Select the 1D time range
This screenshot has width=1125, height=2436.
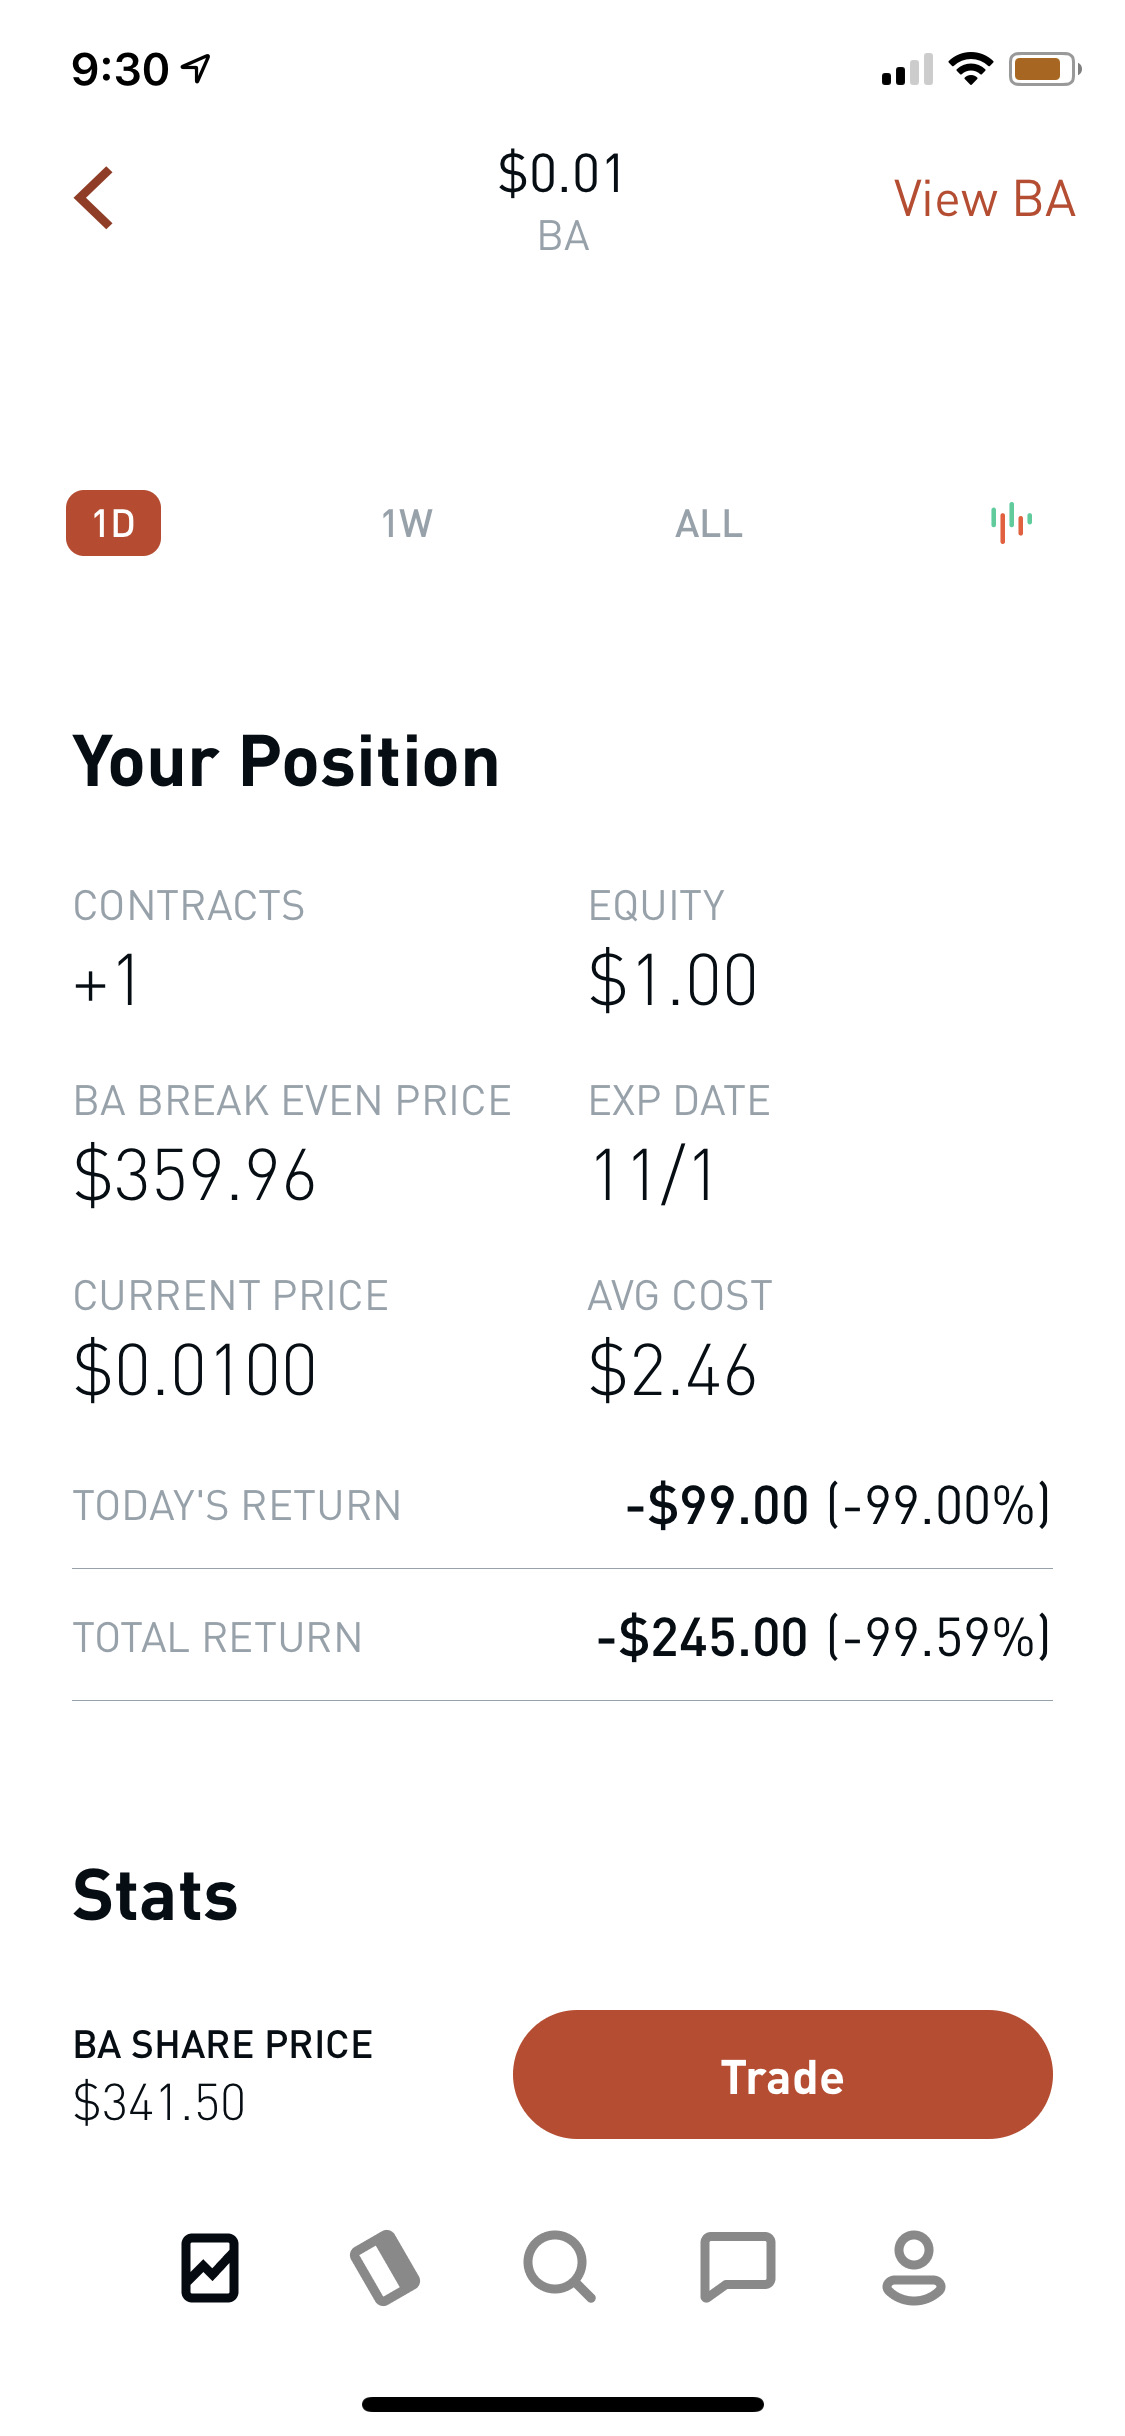pos(113,523)
